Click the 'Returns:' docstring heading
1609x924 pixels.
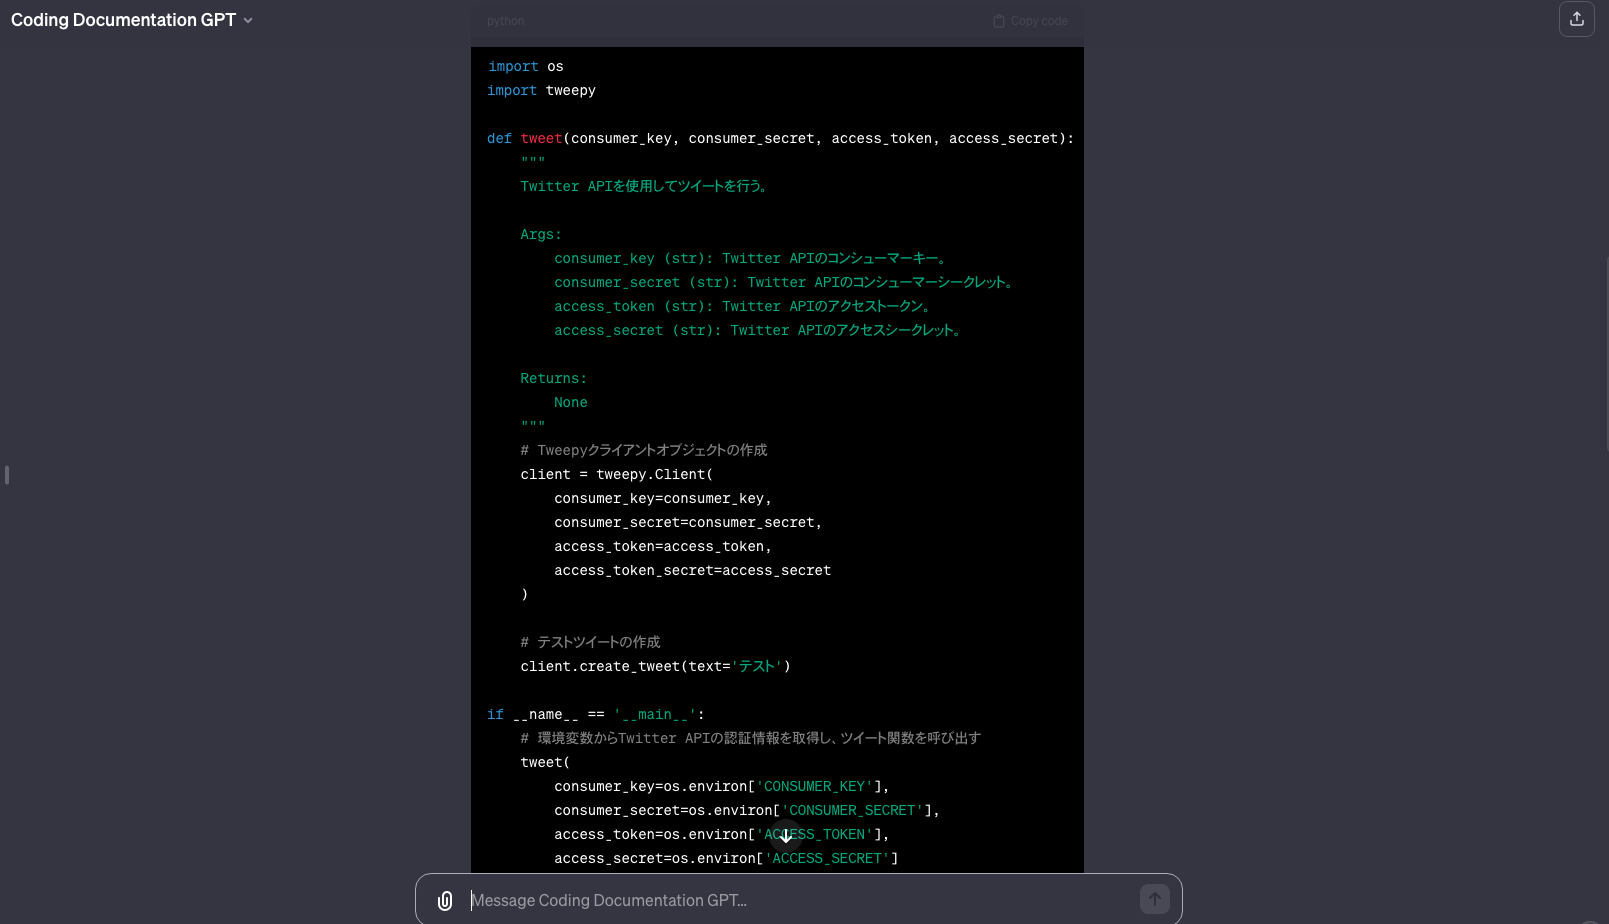click(x=554, y=379)
